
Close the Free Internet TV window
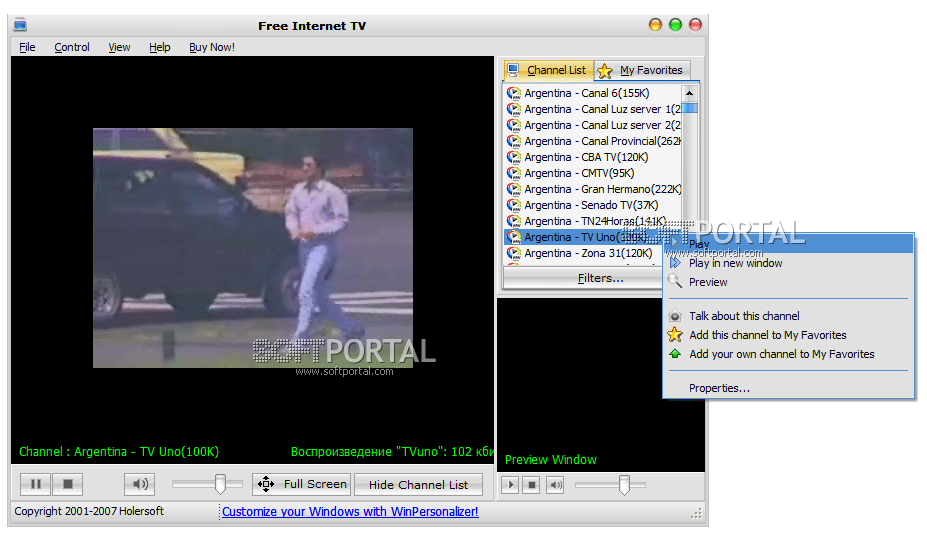click(x=696, y=25)
